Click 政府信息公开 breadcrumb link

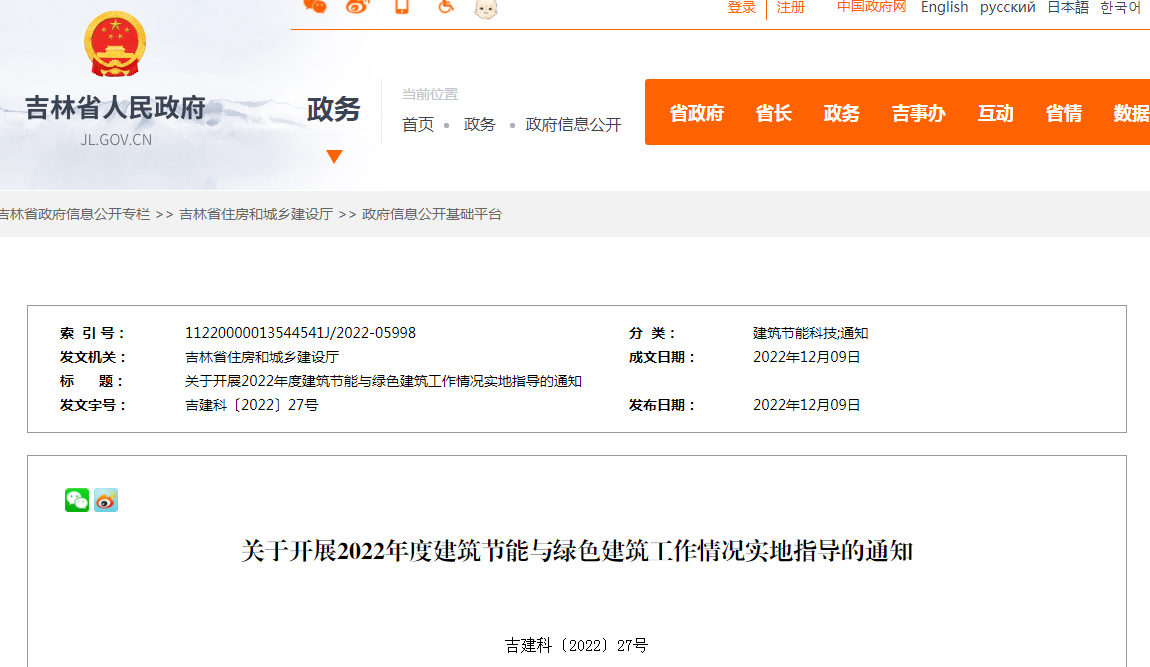(x=573, y=125)
